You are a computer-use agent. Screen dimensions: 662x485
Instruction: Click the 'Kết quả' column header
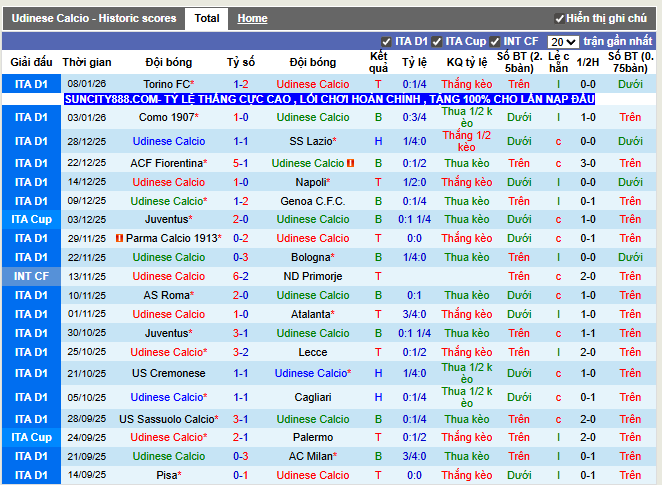[x=378, y=62]
